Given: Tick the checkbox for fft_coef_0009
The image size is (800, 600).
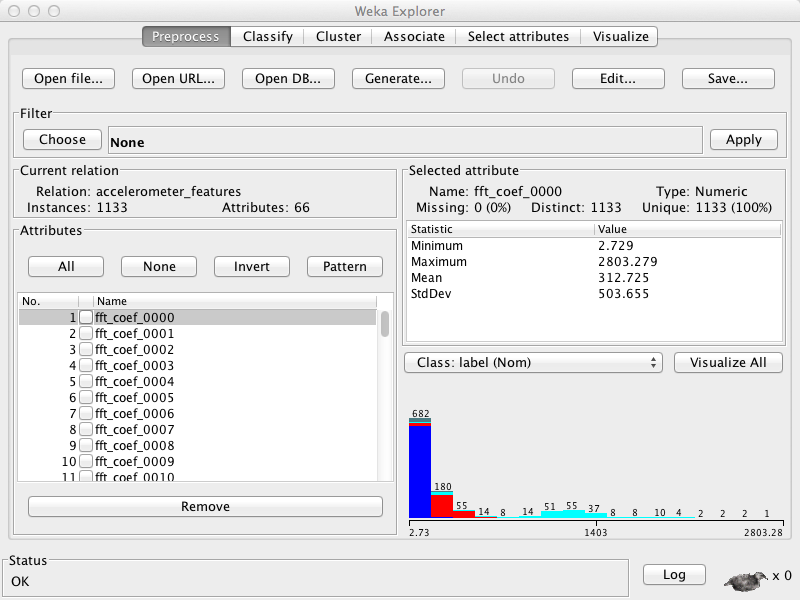Looking at the screenshot, I should 86,461.
